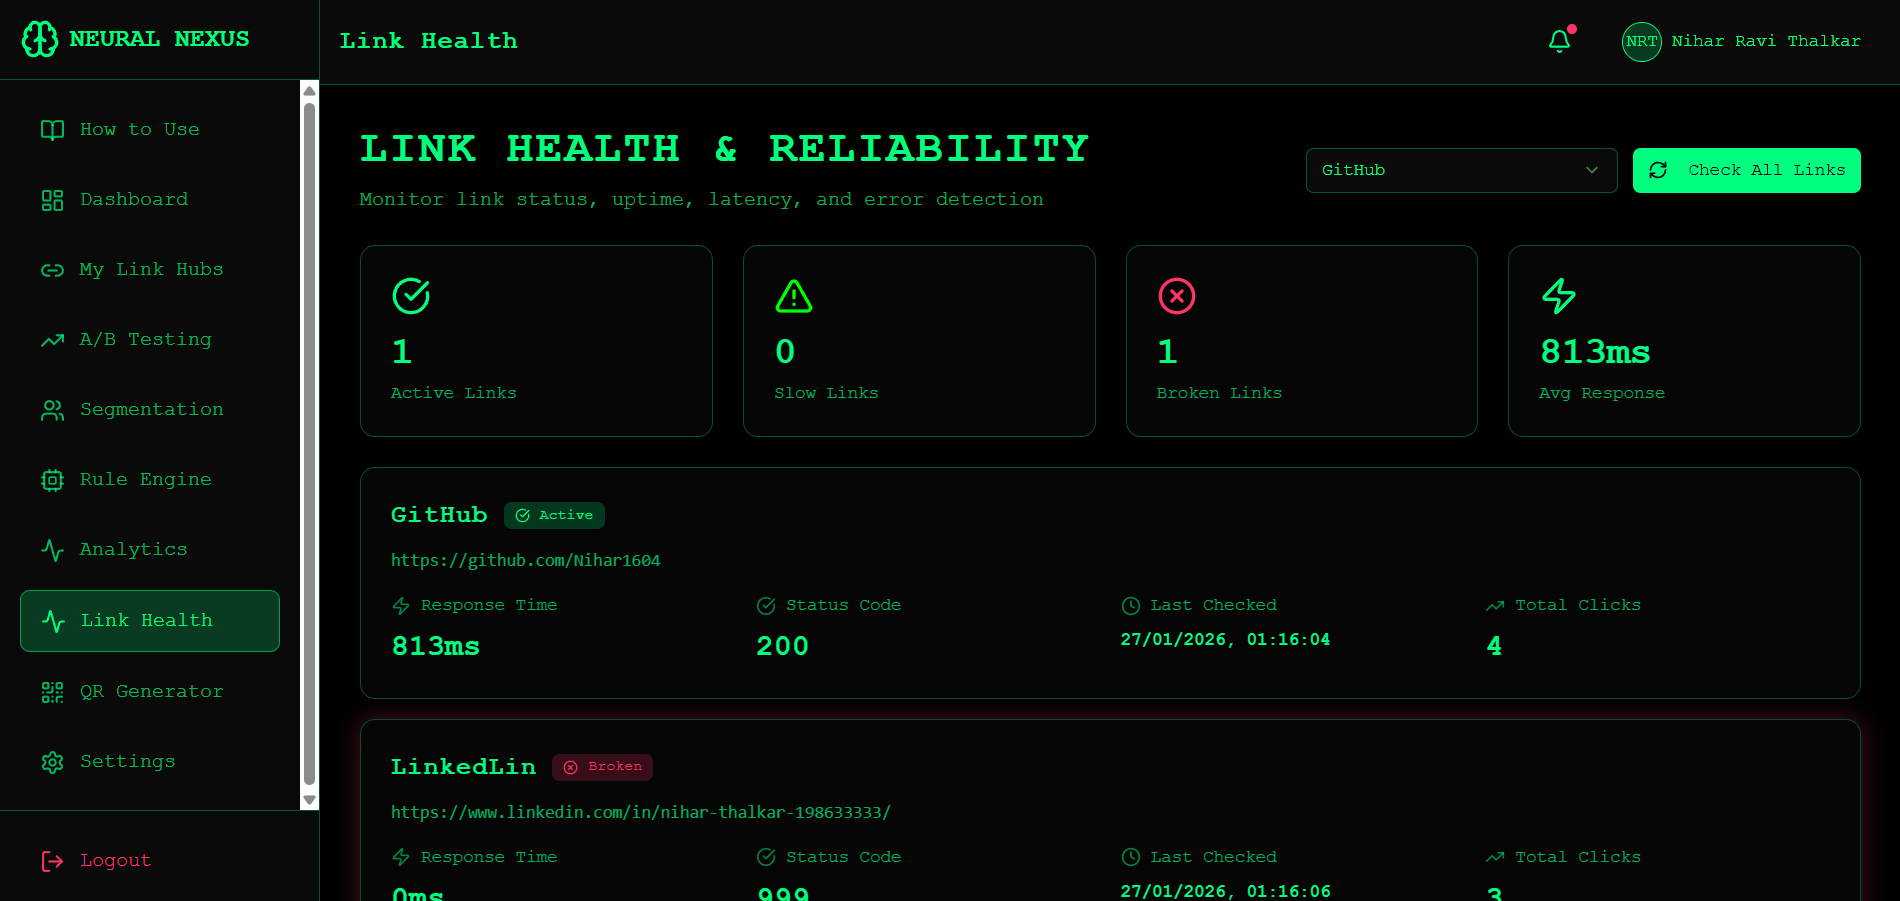Click the sidebar scroll up arrow
Viewport: 1900px width, 901px height.
[x=309, y=90]
